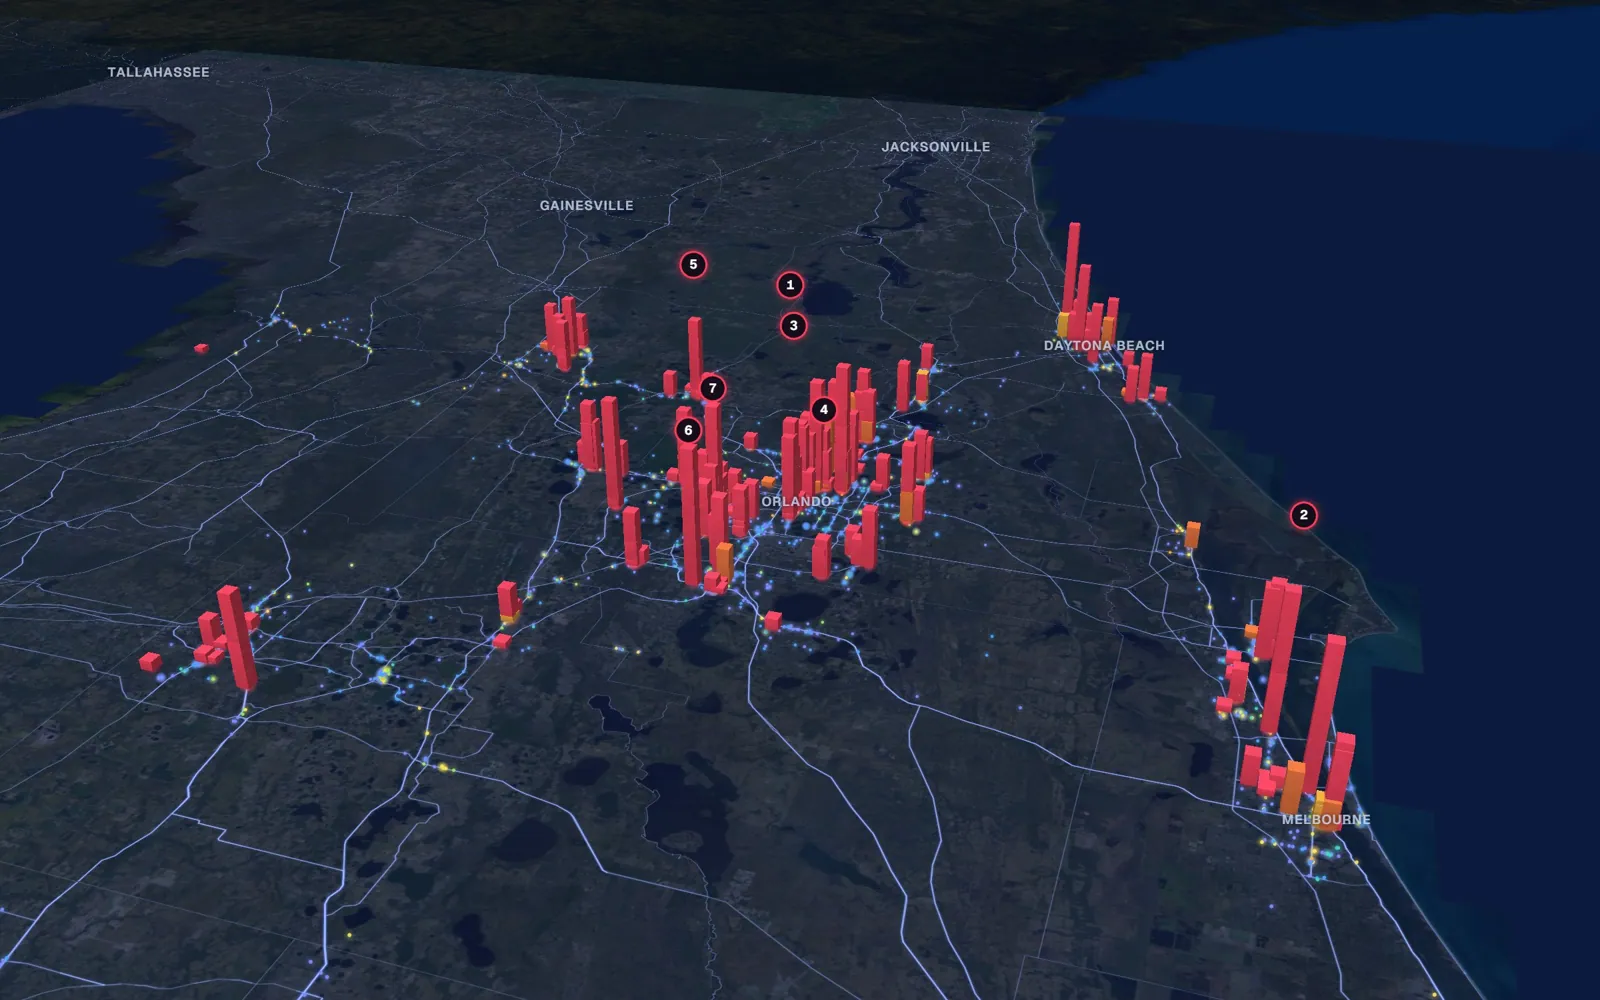This screenshot has width=1600, height=1000.
Task: Click map marker number 1
Action: (x=790, y=285)
